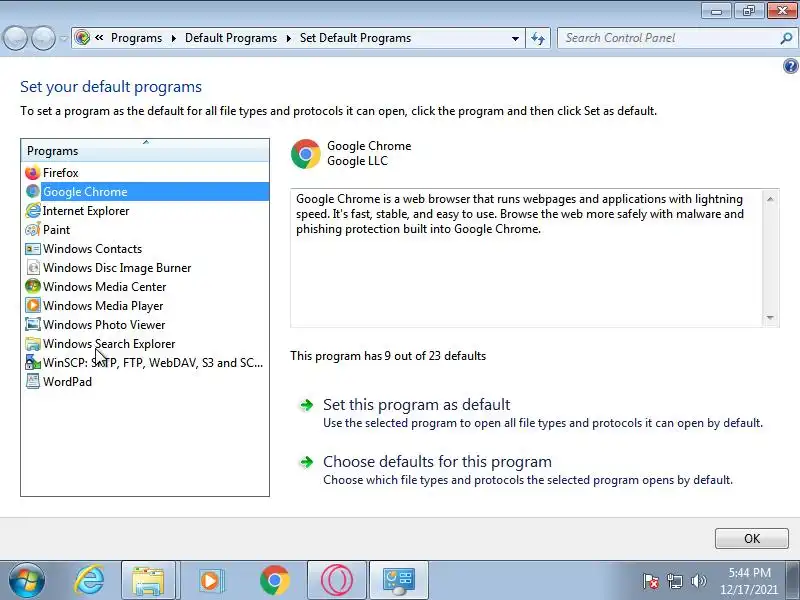
Task: Go to Programs breadcrumb
Action: tap(136, 38)
